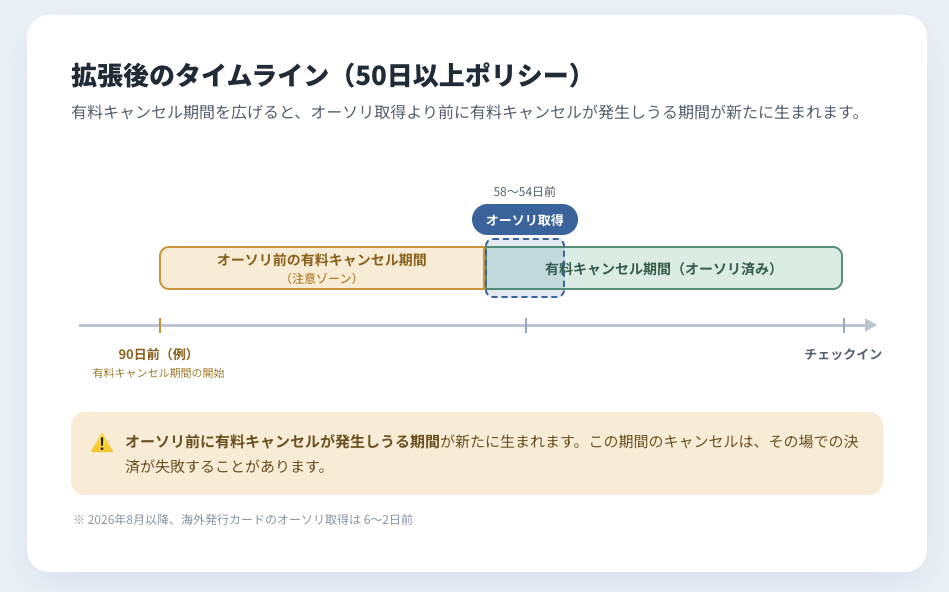This screenshot has width=949, height=592.
Task: Click the 58〜54日前 label above the badge
Action: (x=524, y=192)
